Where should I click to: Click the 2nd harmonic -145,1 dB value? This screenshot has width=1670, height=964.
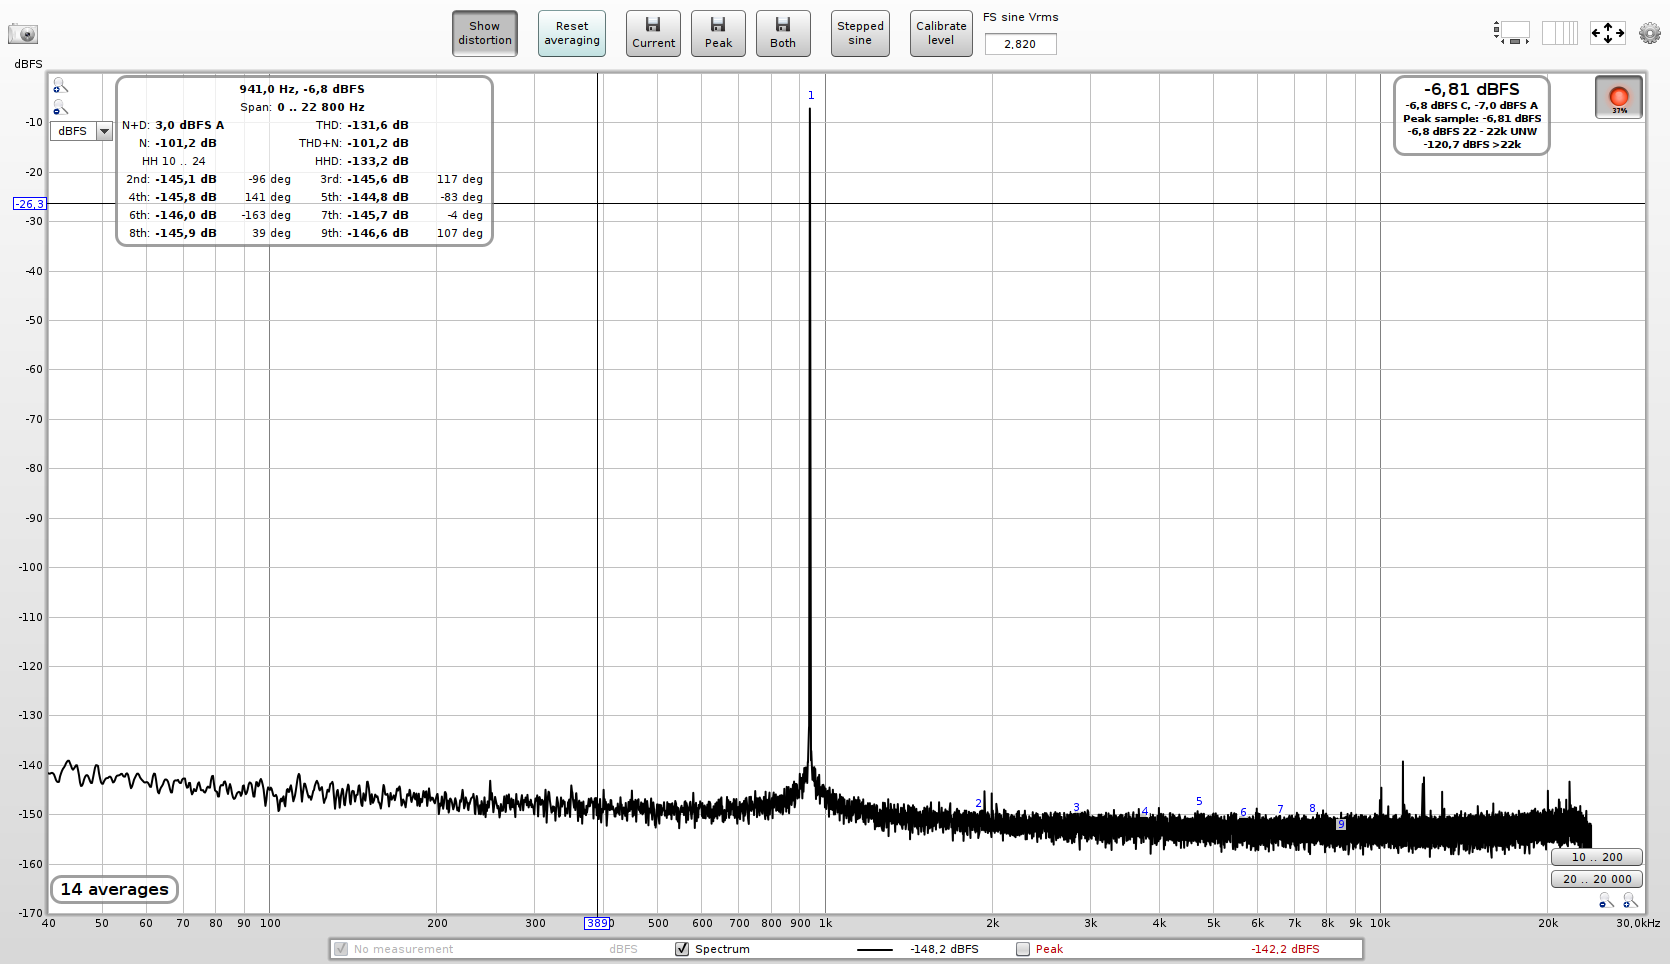click(x=186, y=179)
